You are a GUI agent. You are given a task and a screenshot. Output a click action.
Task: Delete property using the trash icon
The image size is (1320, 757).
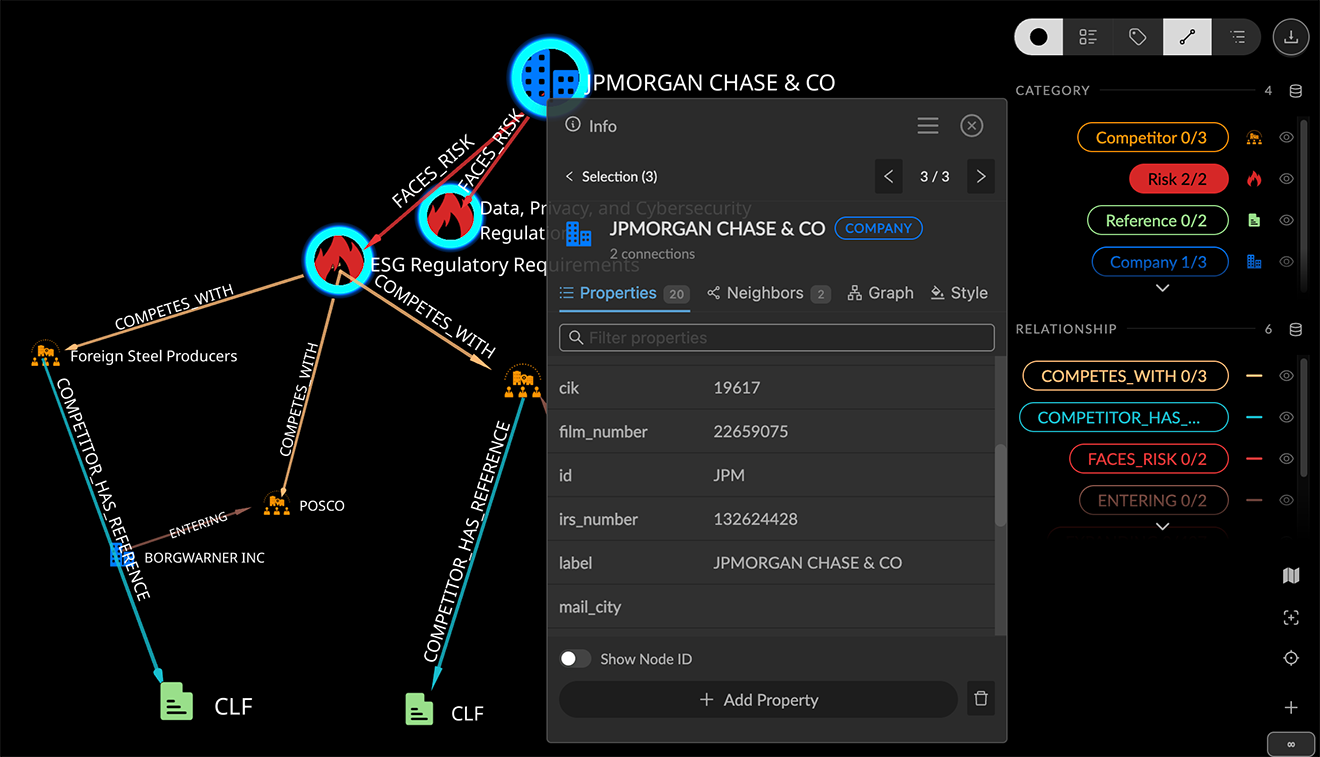981,699
